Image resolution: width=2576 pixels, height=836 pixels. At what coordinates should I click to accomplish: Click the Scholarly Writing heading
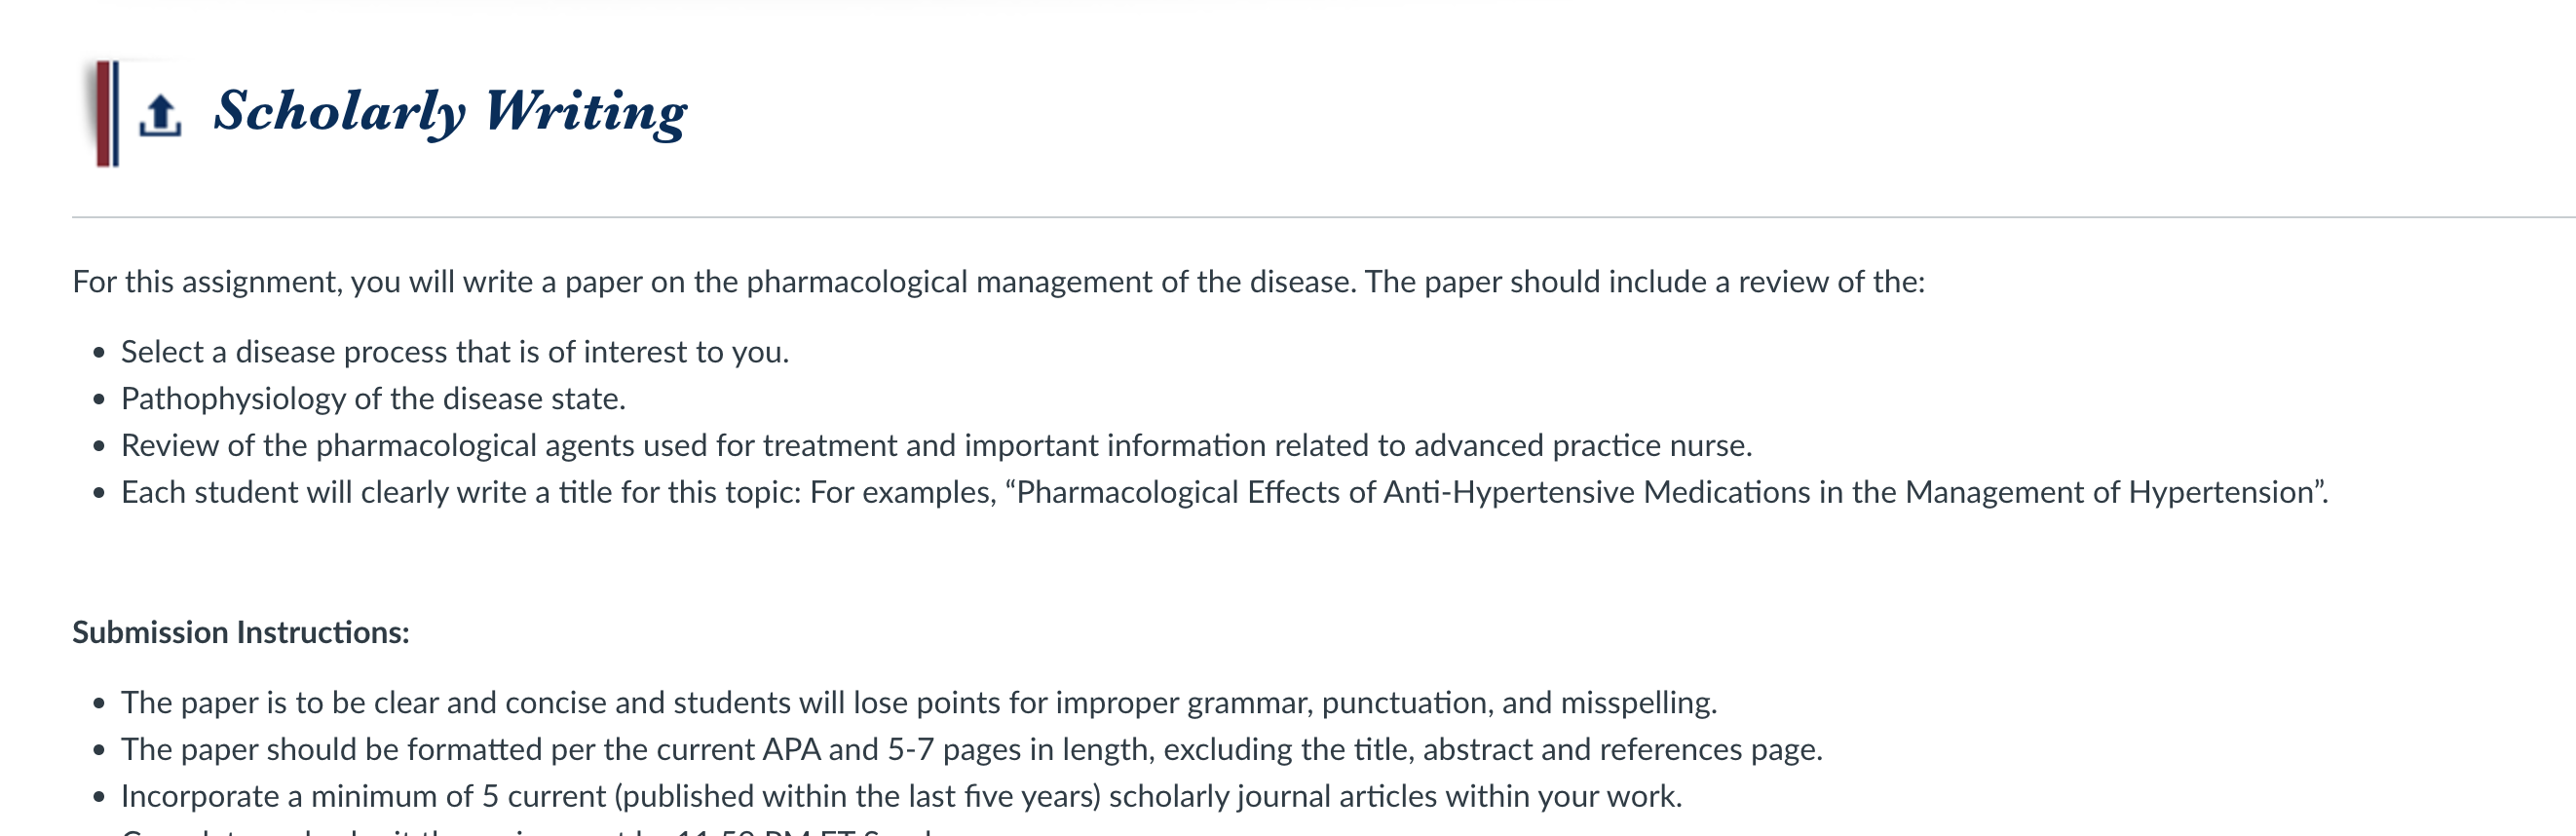(450, 112)
